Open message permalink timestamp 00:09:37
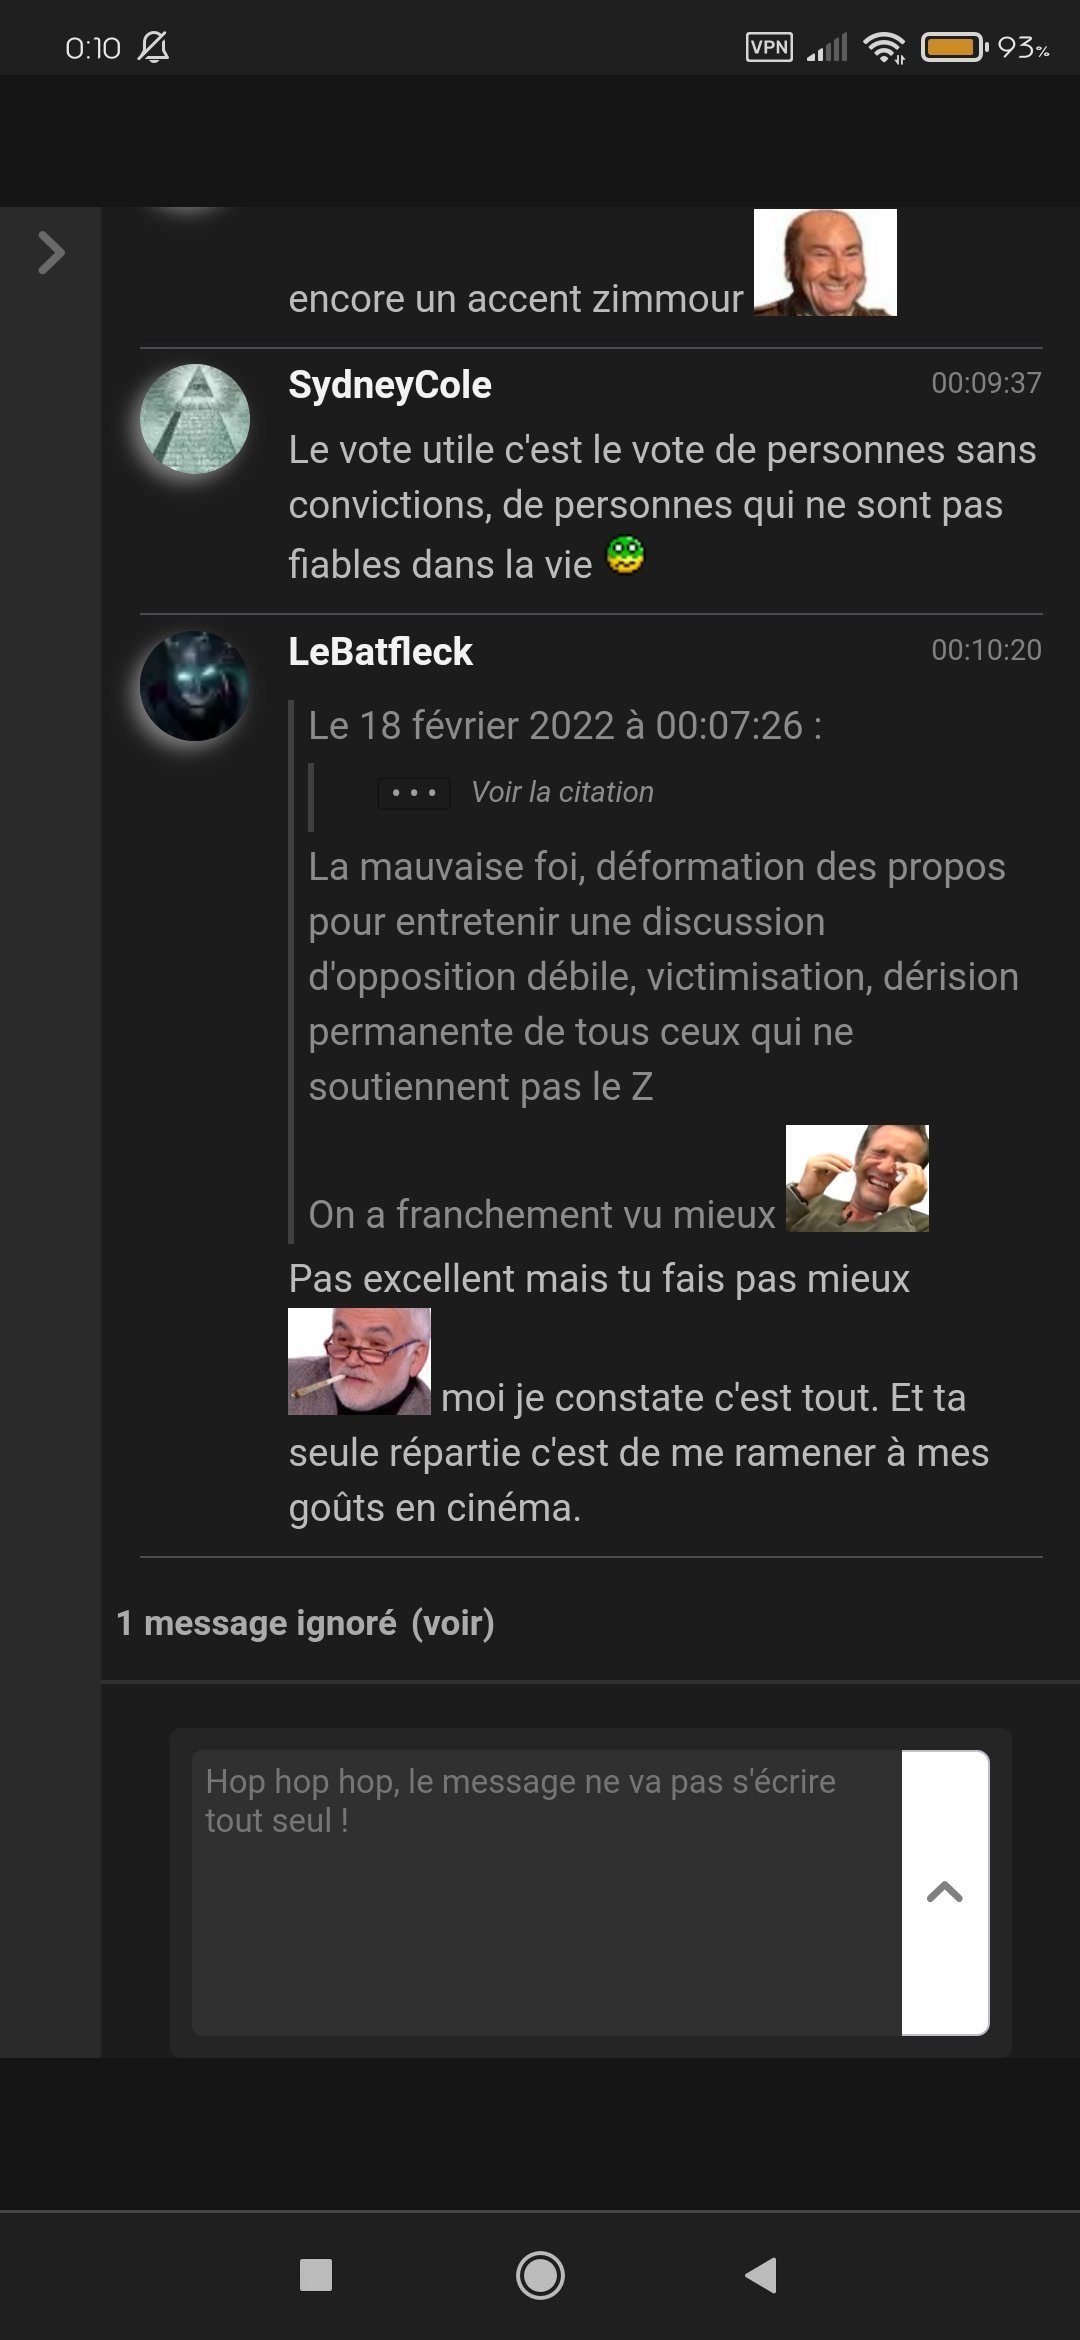The image size is (1080, 2340). [986, 383]
